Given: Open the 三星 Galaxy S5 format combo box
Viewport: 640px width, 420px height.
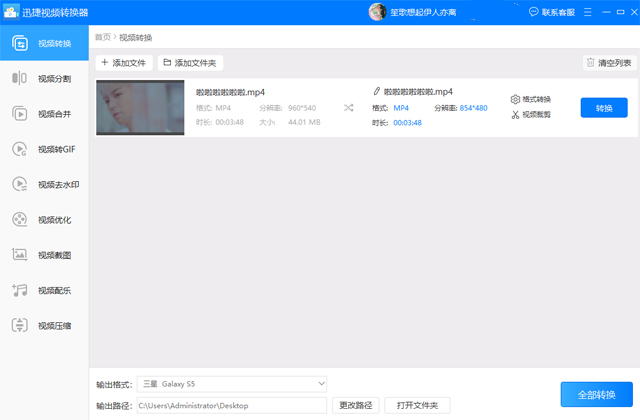Looking at the screenshot, I should [x=232, y=384].
